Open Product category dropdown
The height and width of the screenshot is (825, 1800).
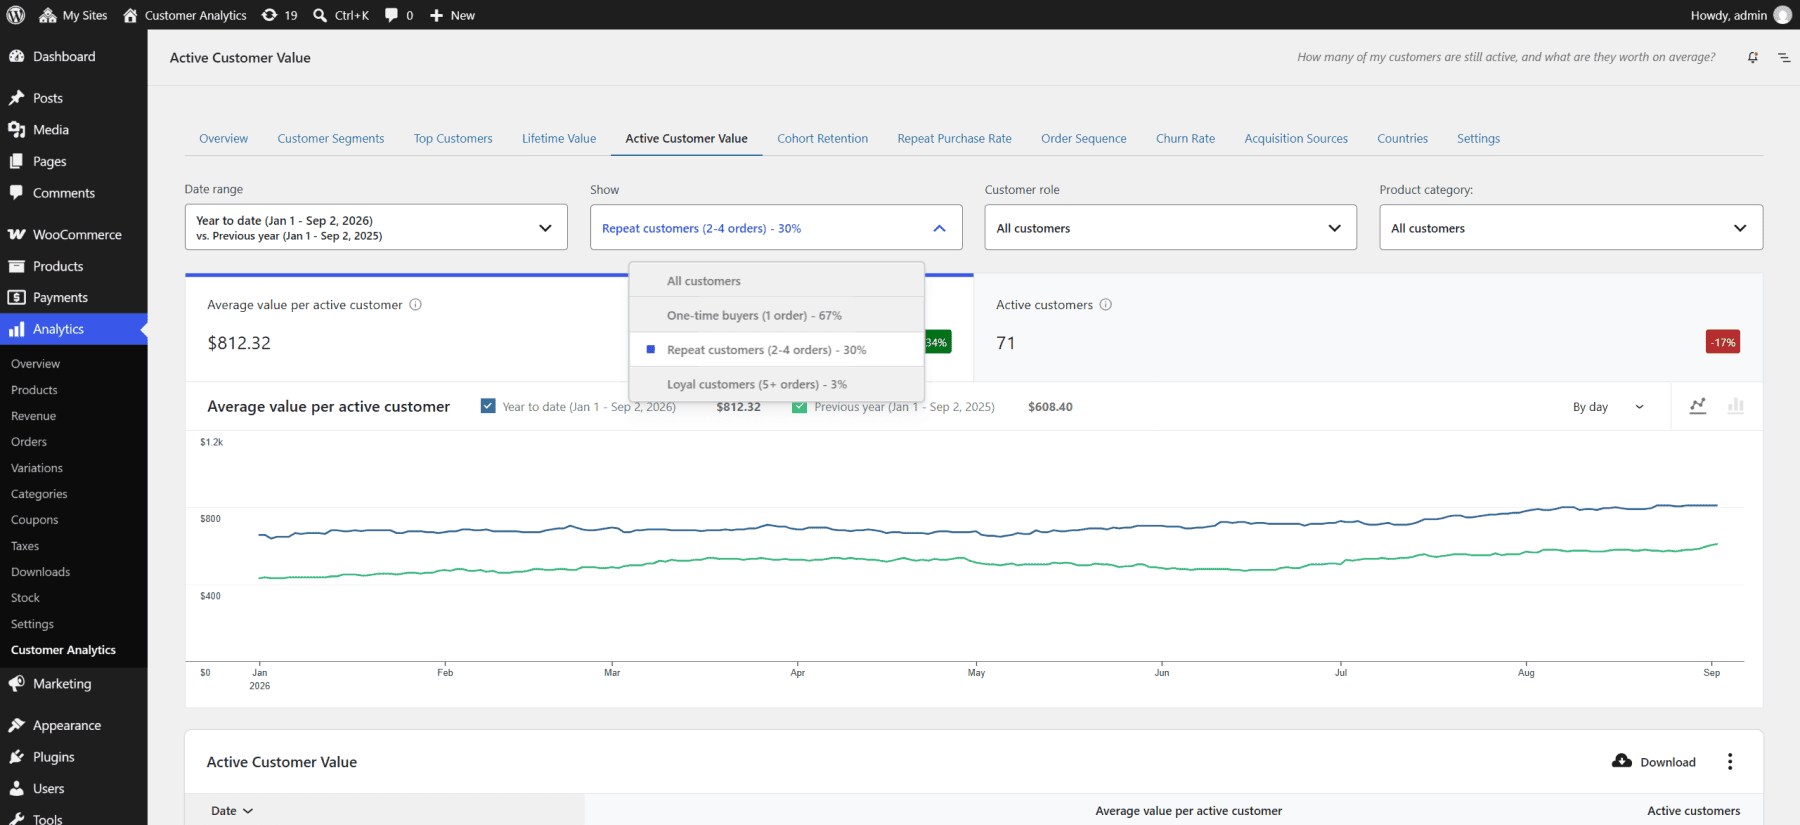(x=1571, y=228)
